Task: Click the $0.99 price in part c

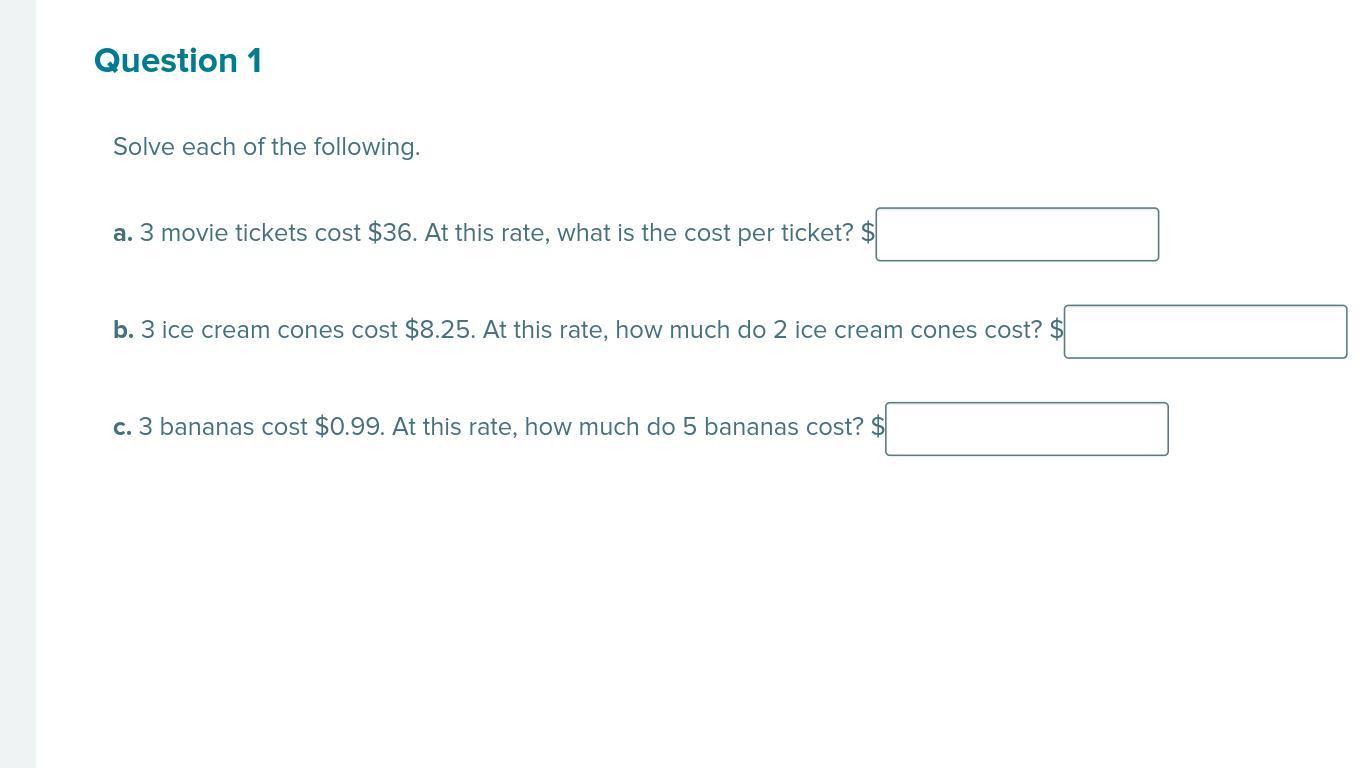Action: pyautogui.click(x=349, y=427)
